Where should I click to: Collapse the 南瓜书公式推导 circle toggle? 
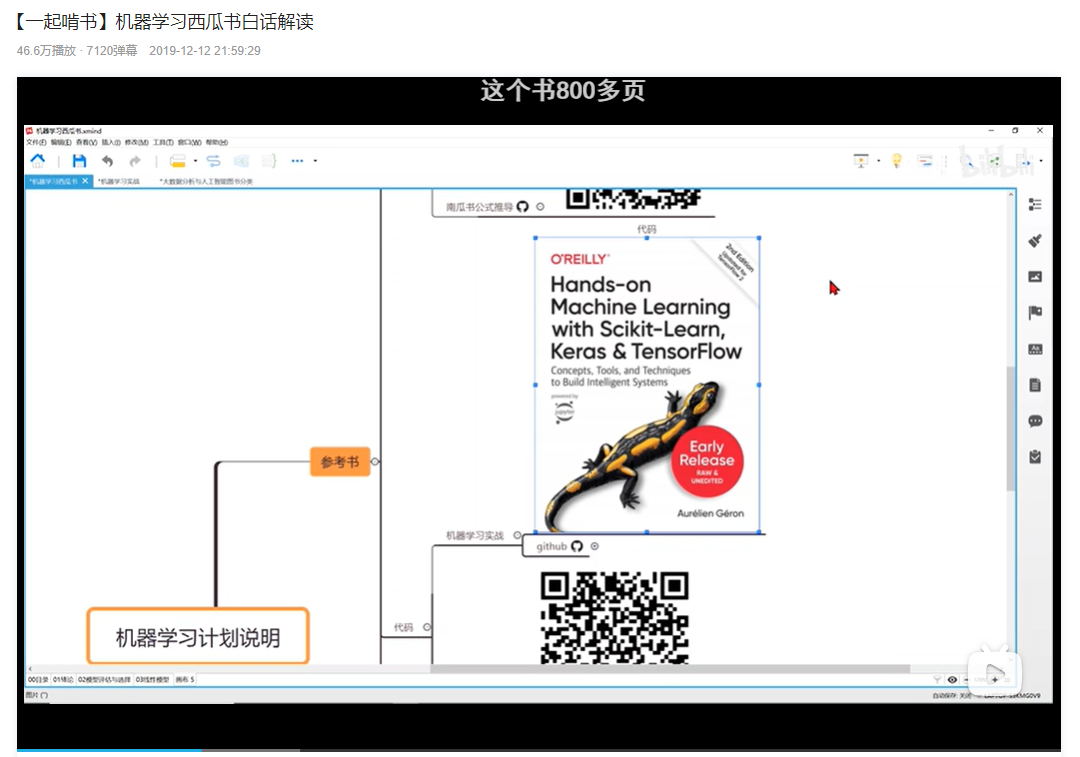point(540,207)
